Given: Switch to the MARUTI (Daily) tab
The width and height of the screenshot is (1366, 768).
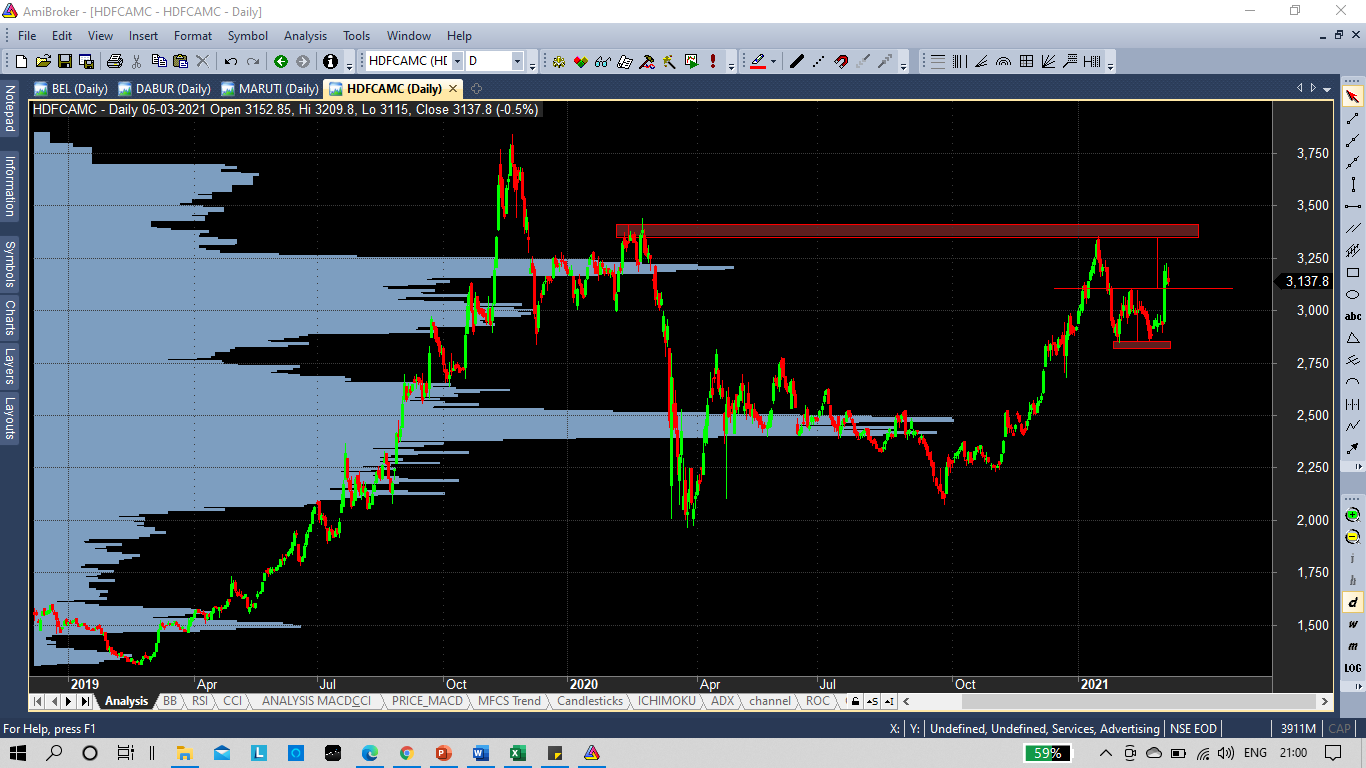Looking at the screenshot, I should click(x=270, y=89).
